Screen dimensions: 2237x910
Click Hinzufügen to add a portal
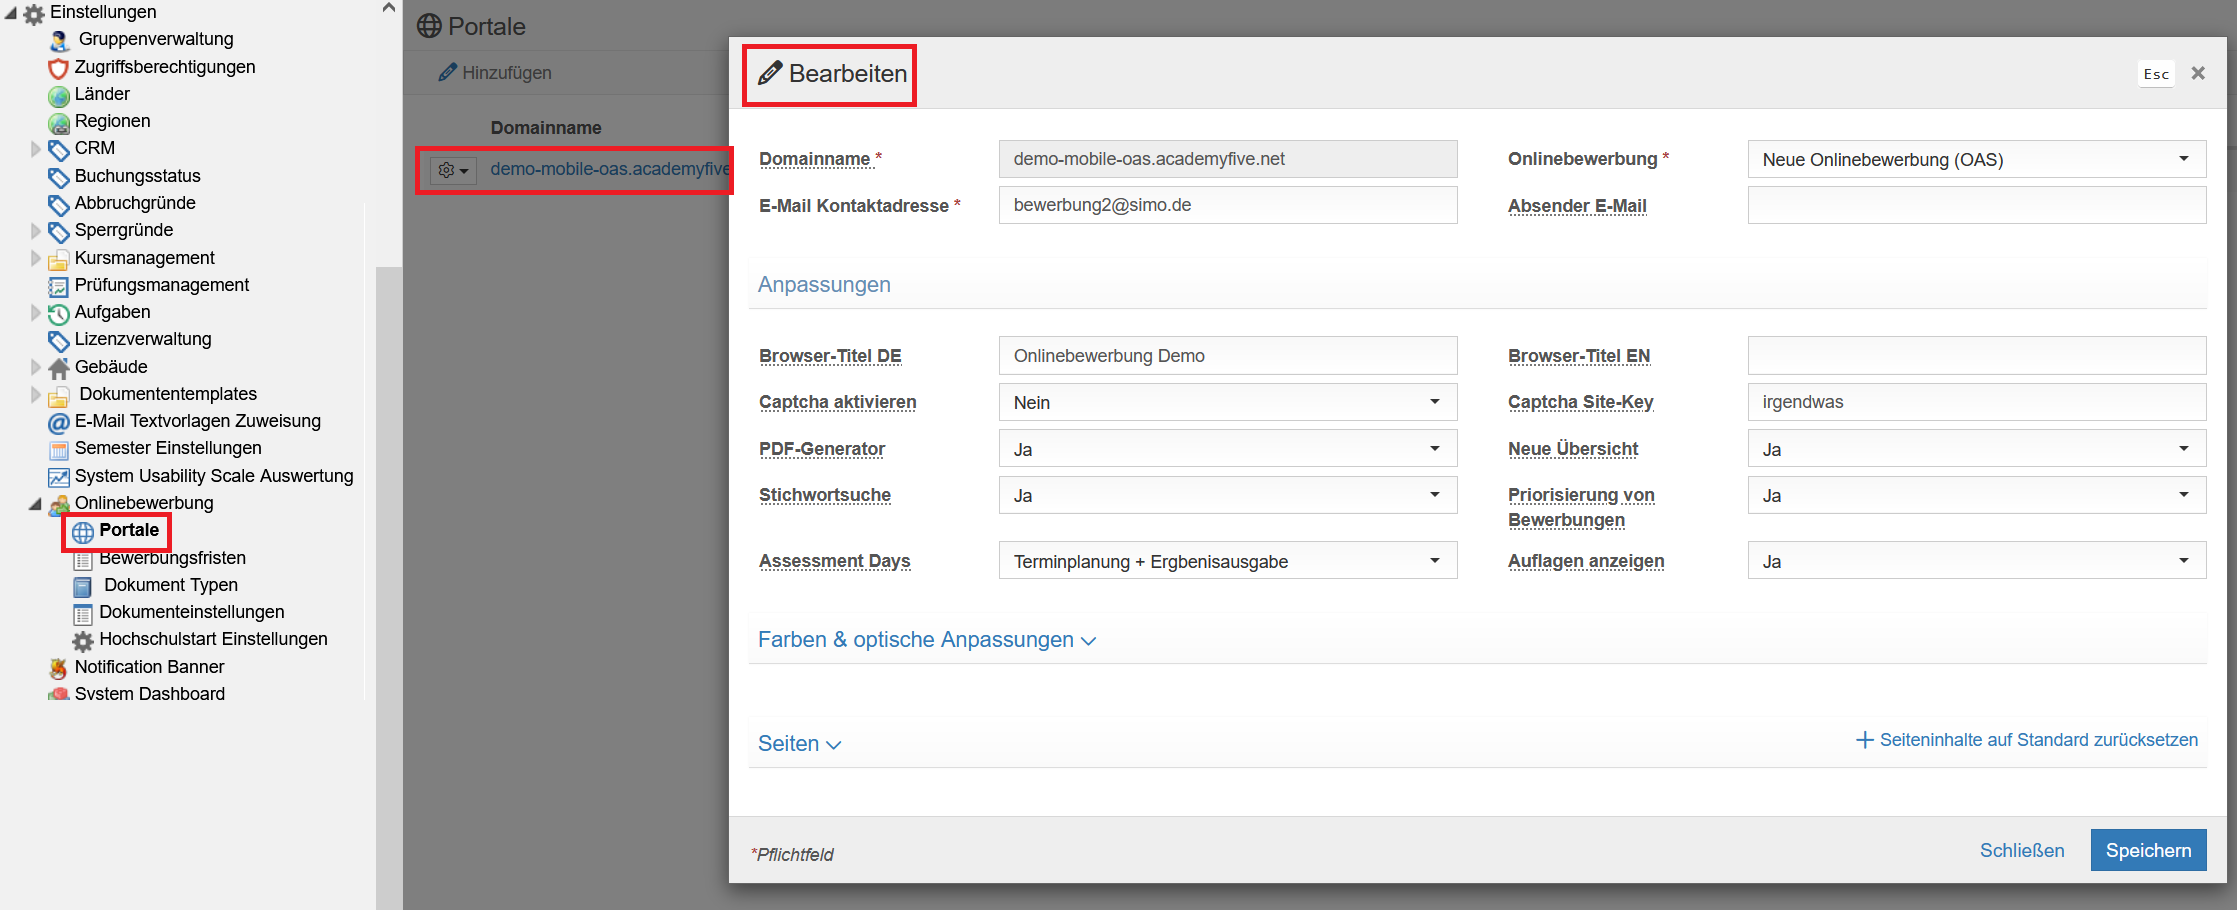(495, 73)
